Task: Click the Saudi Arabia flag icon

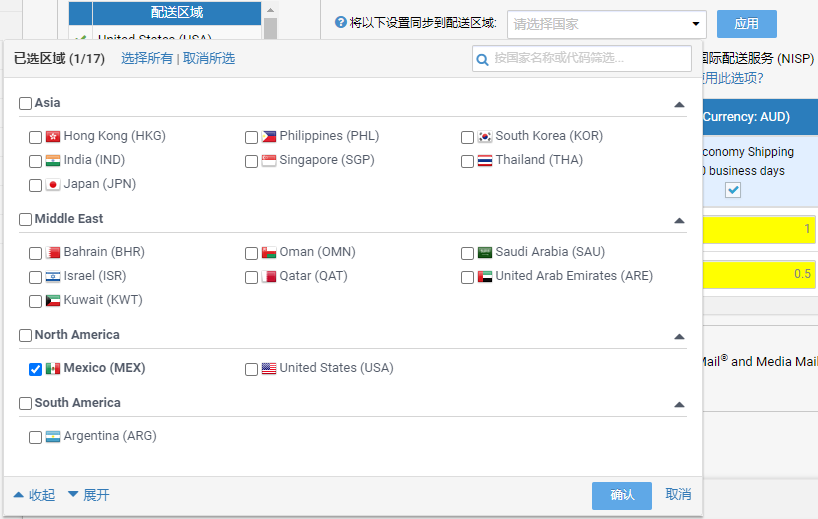Action: pos(485,252)
